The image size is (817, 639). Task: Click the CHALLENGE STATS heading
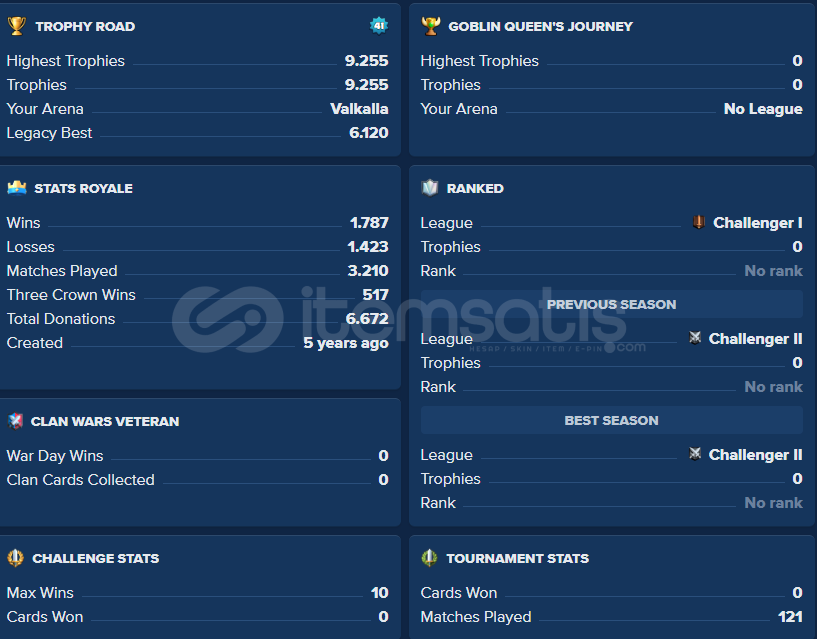point(95,559)
